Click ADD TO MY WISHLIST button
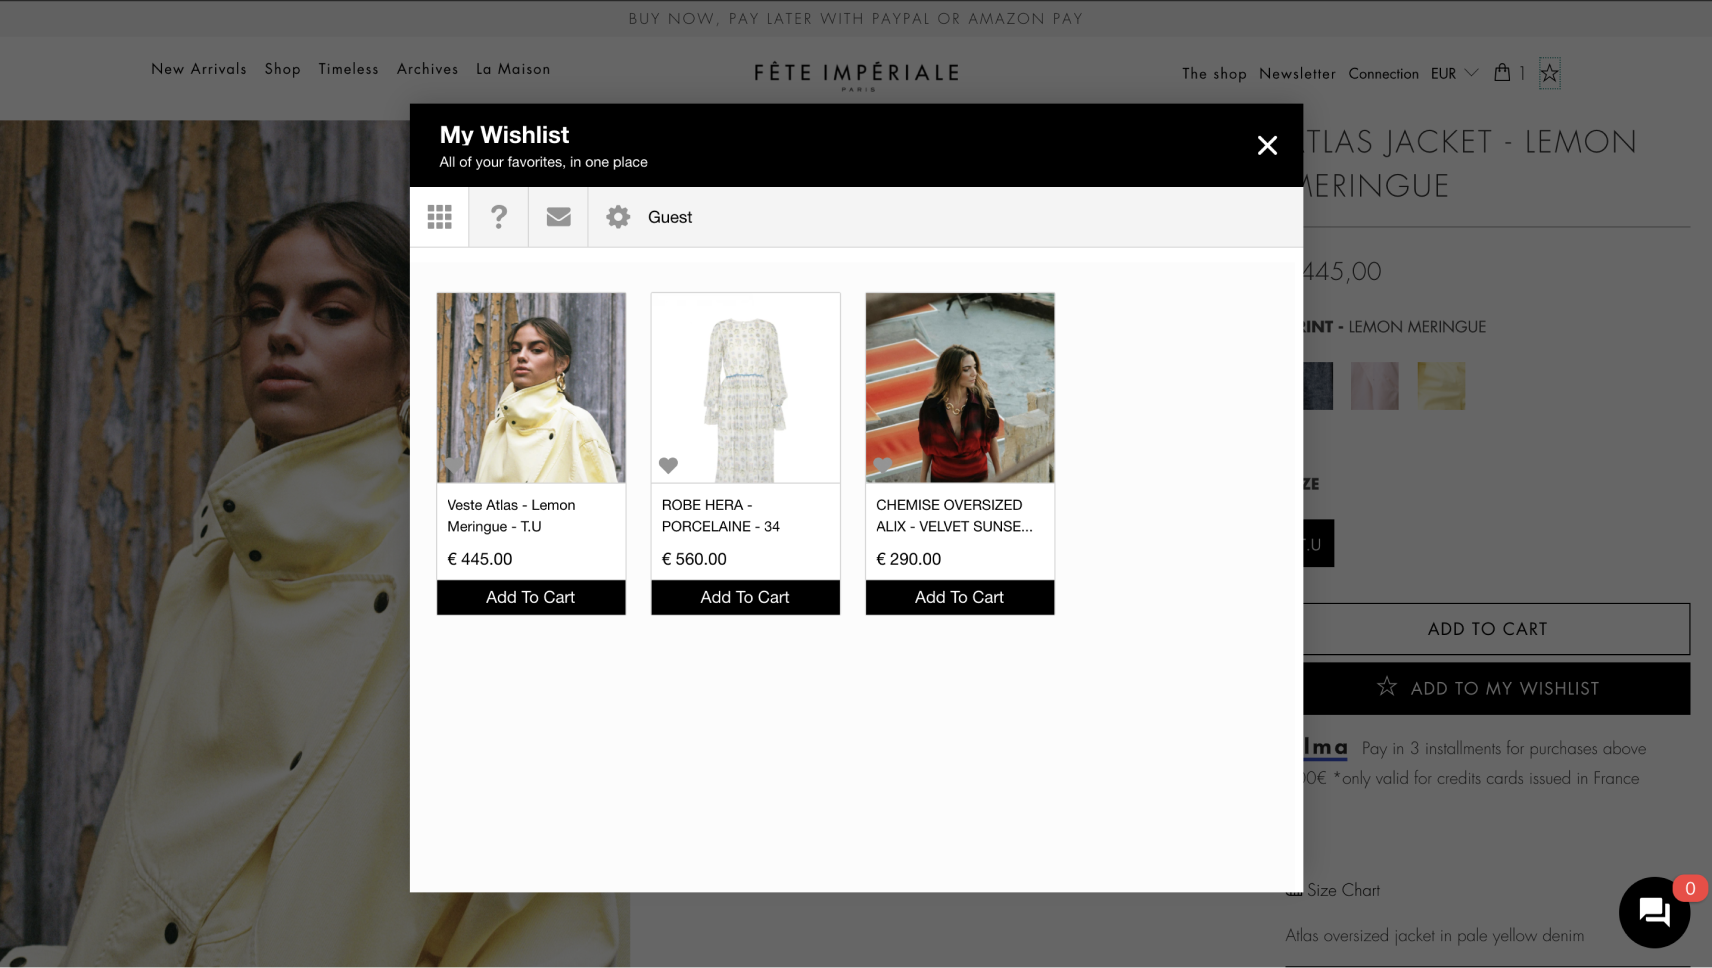1712x968 pixels. pyautogui.click(x=1496, y=688)
